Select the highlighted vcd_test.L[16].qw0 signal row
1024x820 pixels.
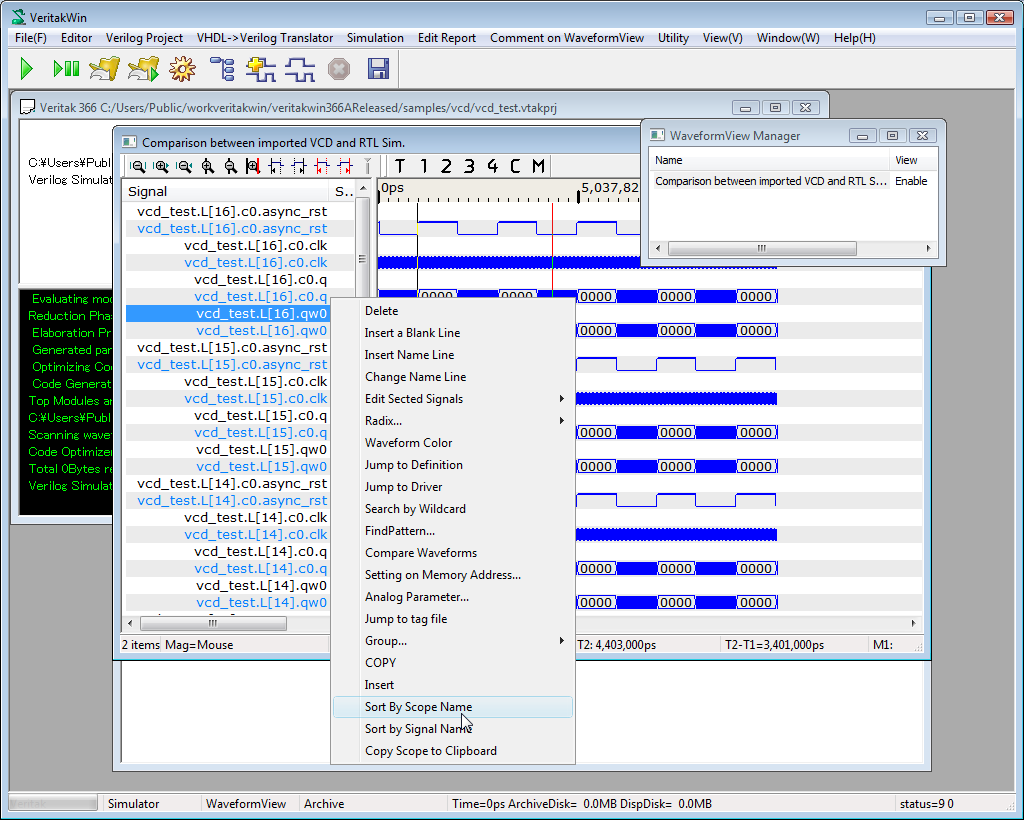[227, 313]
